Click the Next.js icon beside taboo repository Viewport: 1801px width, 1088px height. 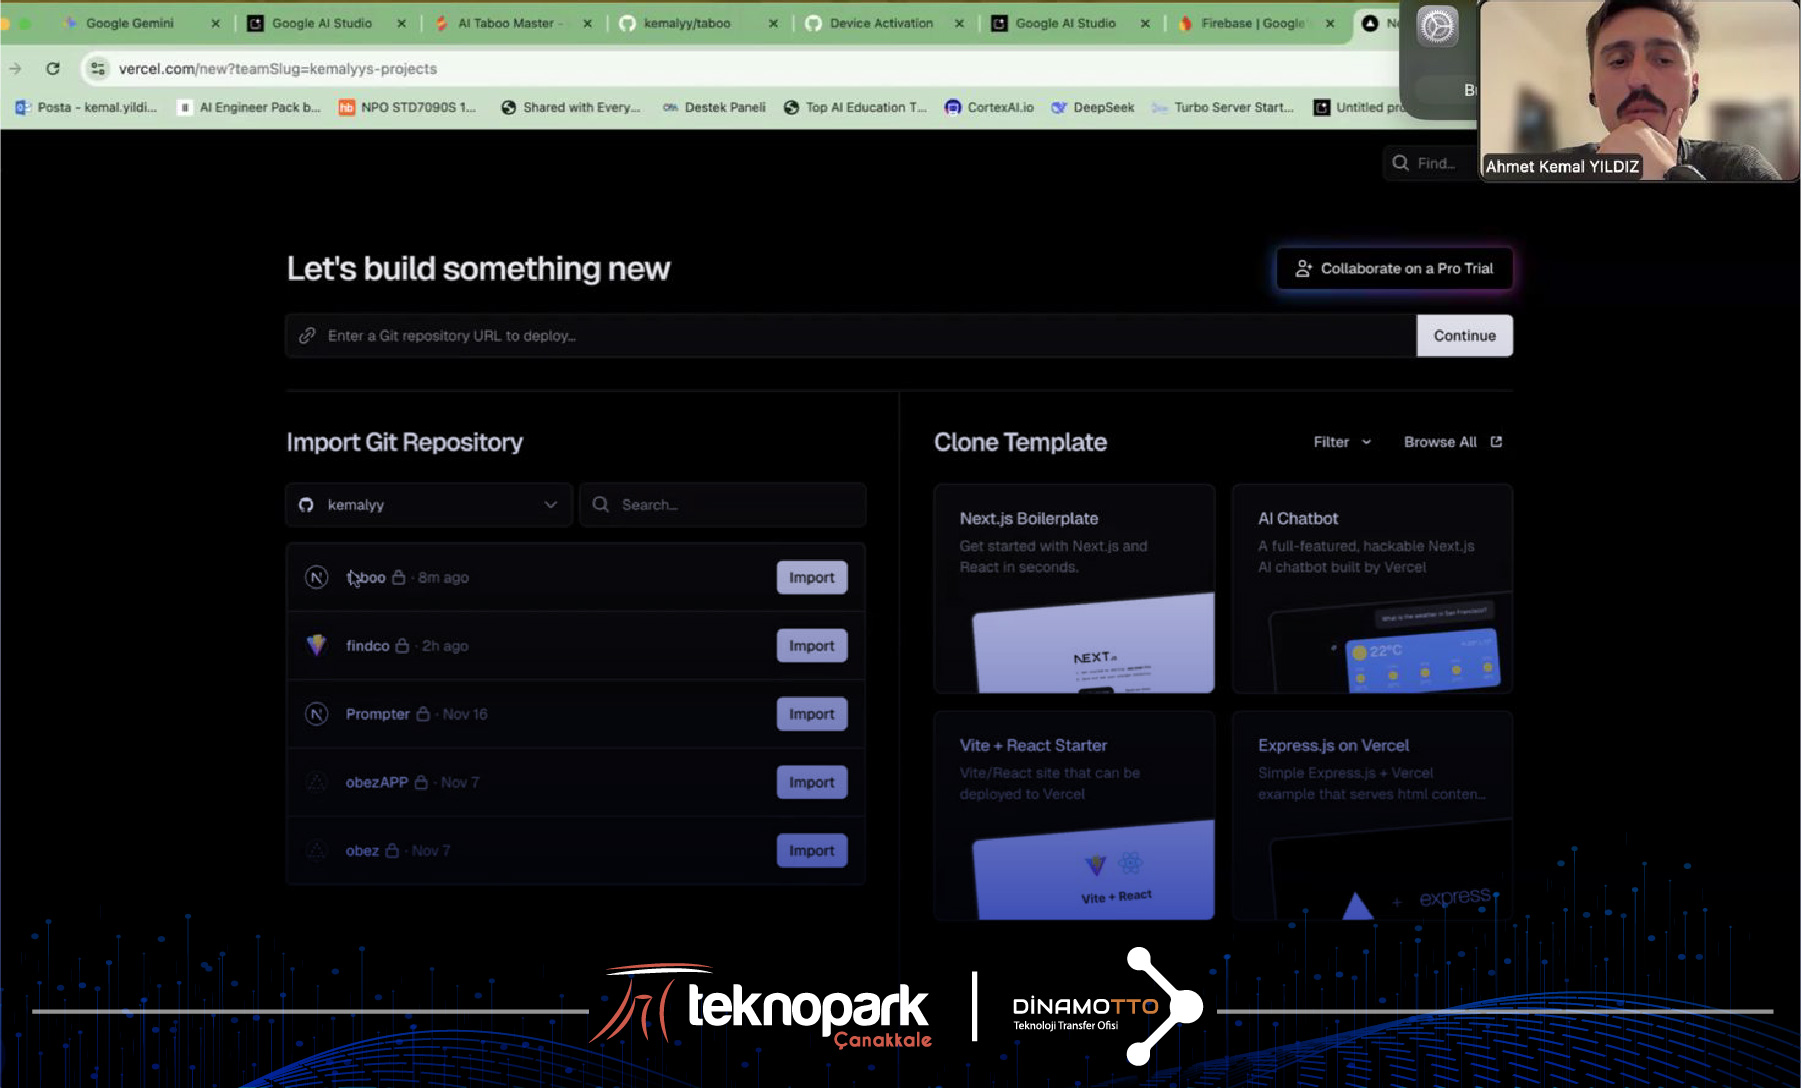click(x=316, y=578)
